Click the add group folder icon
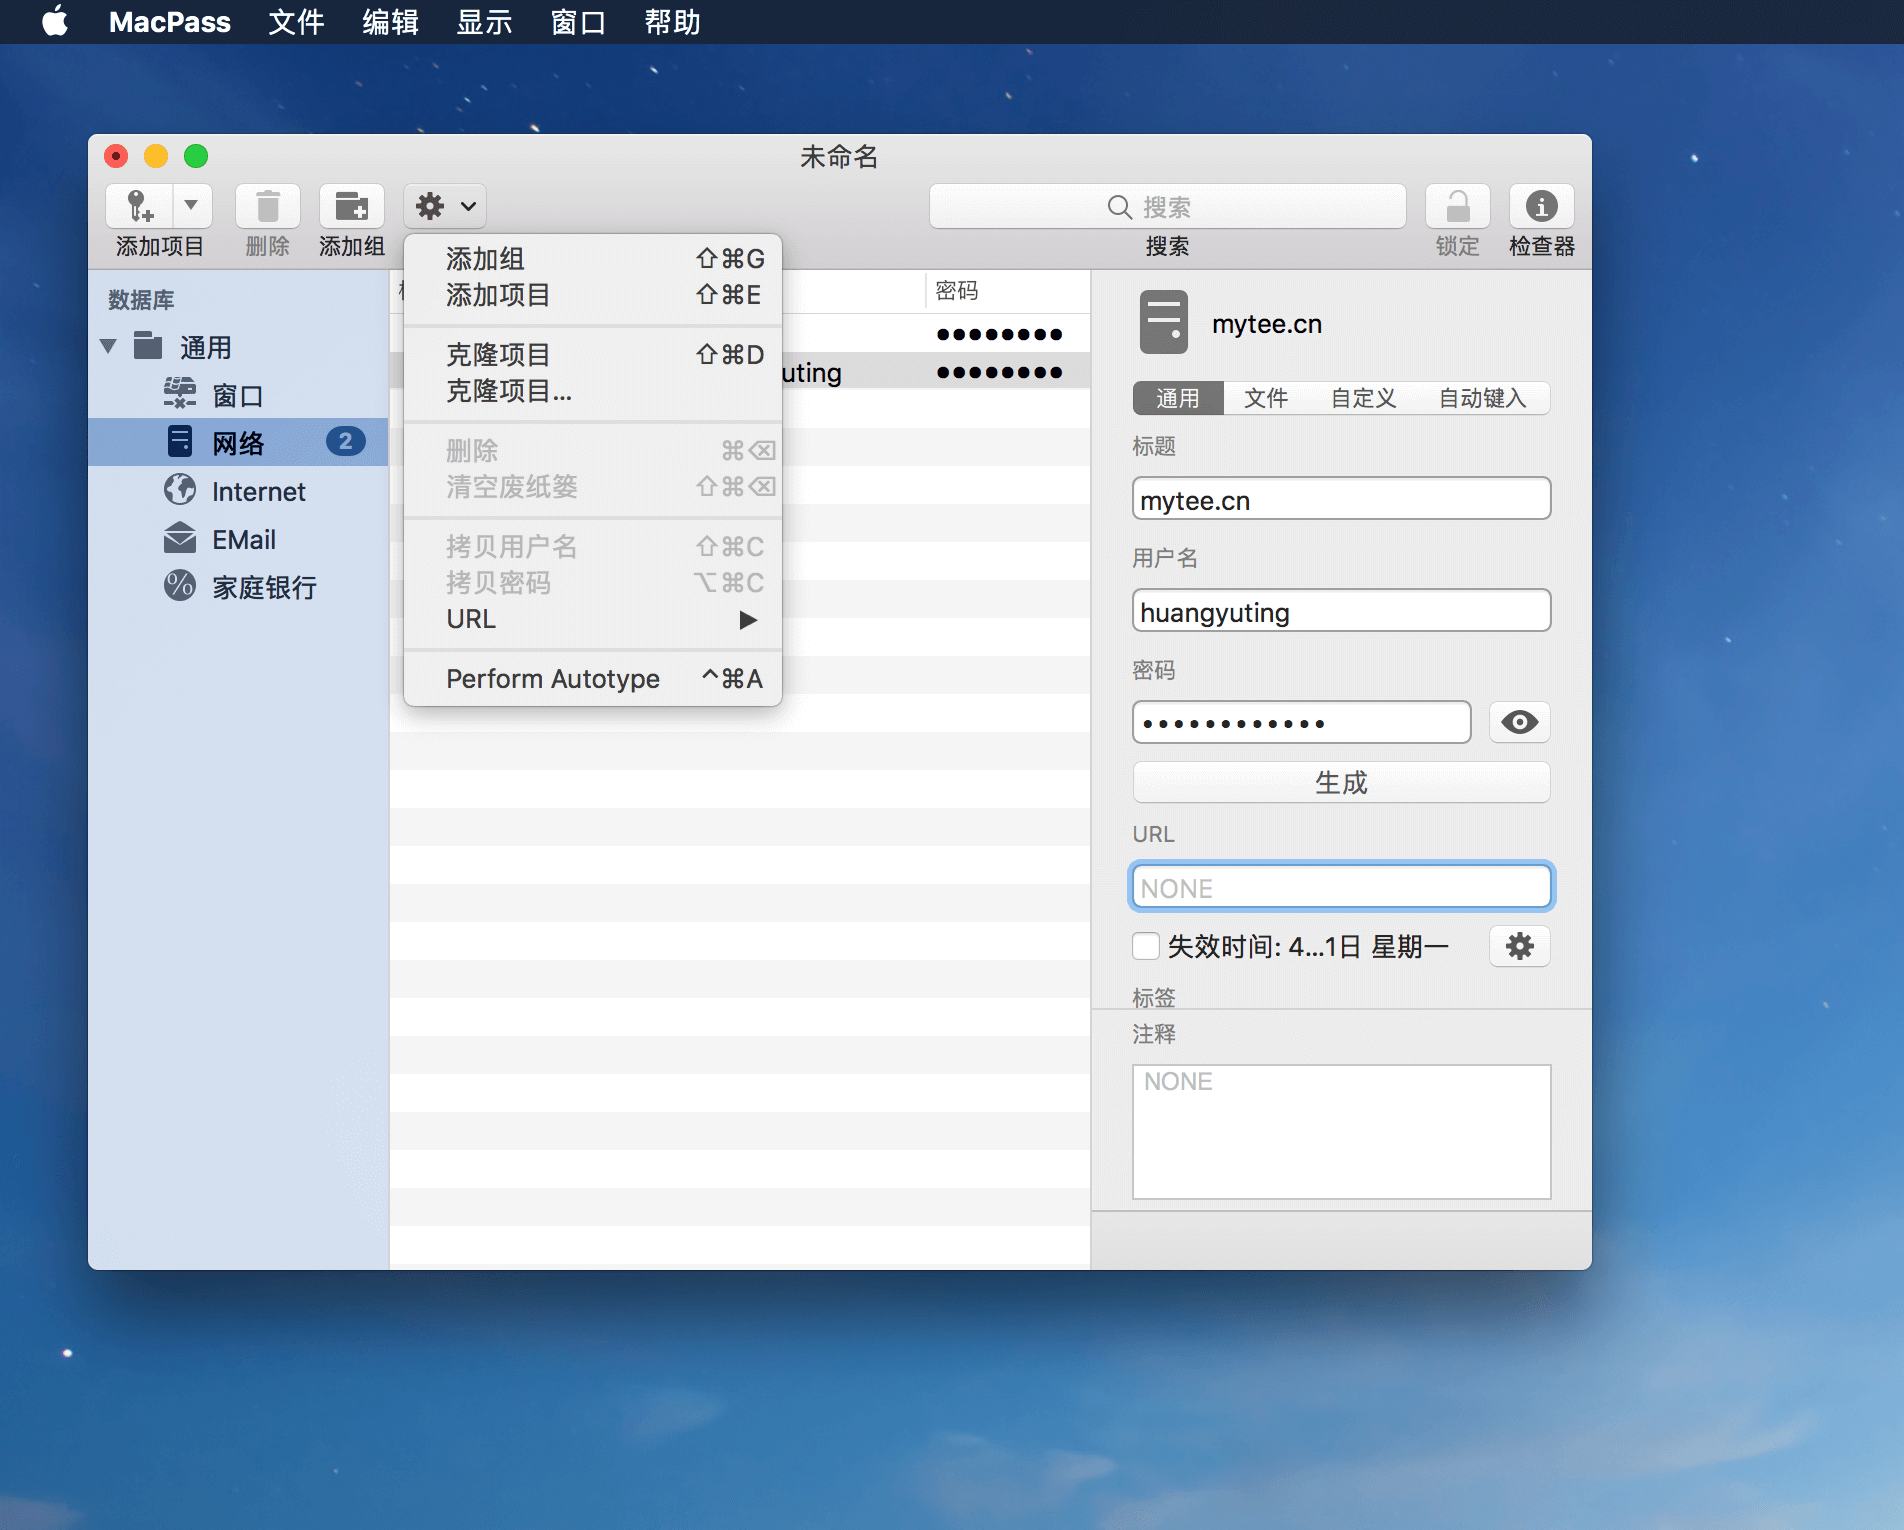1904x1530 pixels. pos(351,206)
